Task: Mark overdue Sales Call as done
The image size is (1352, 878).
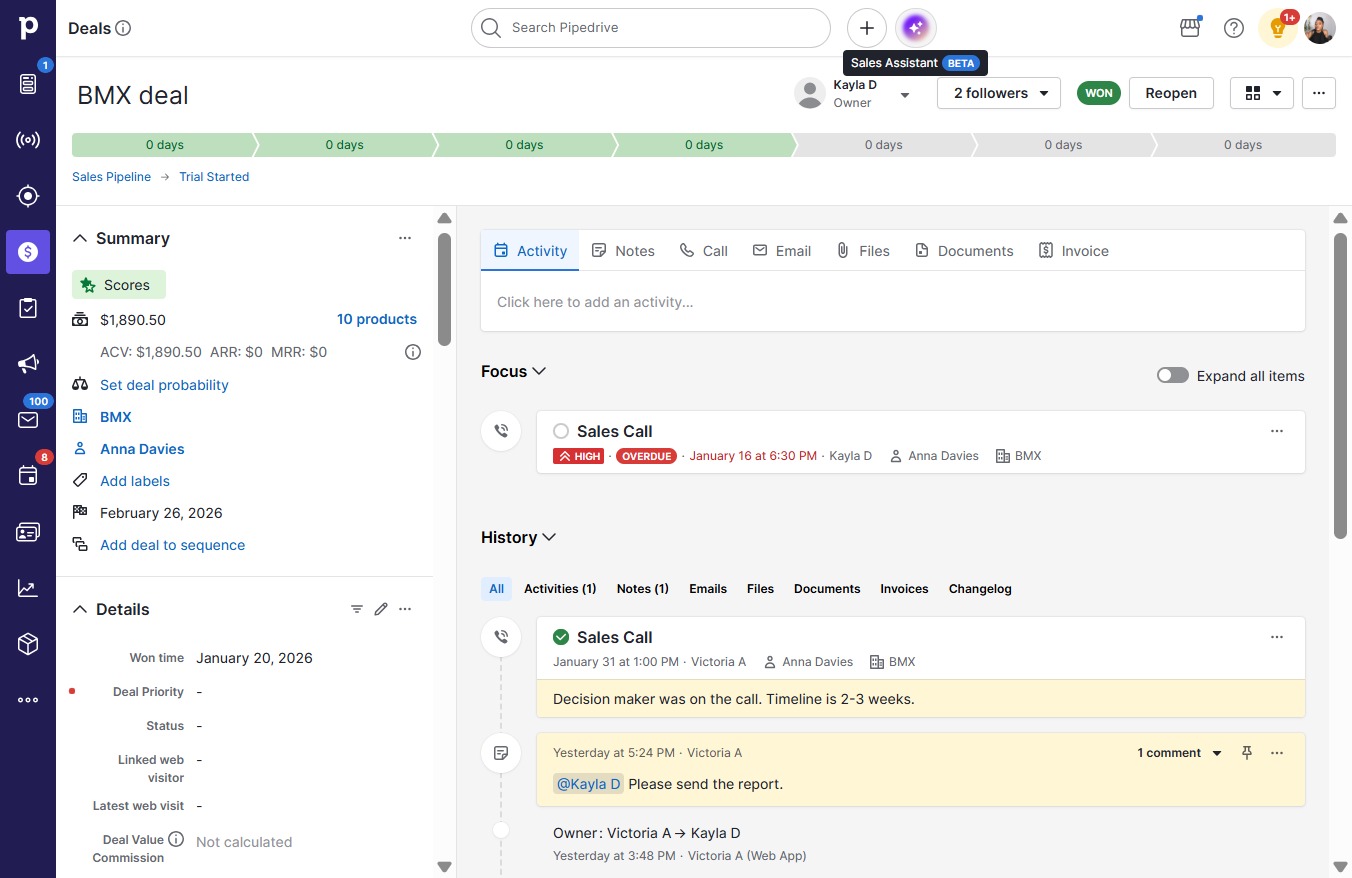Action: [561, 431]
